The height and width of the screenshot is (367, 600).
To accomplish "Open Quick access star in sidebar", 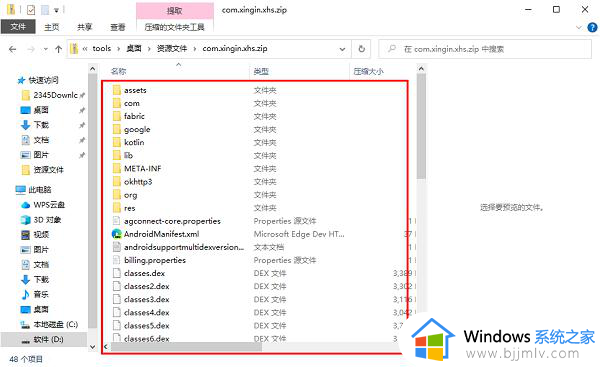I will pyautogui.click(x=21, y=80).
